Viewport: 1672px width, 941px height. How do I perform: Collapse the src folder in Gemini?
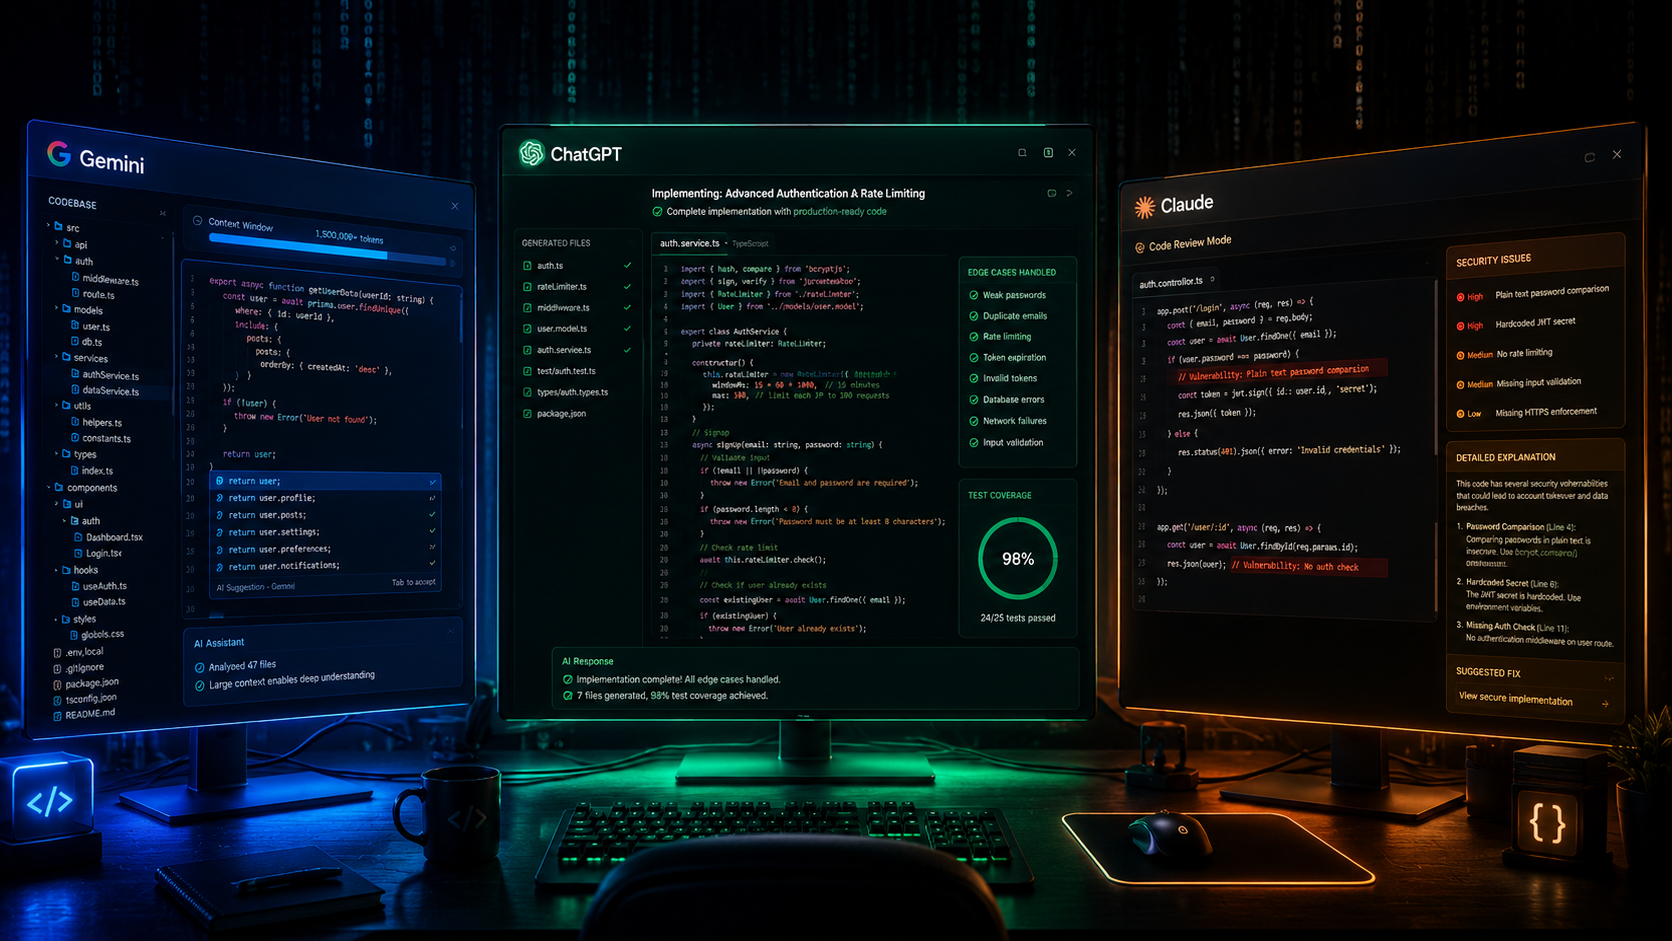(x=48, y=226)
